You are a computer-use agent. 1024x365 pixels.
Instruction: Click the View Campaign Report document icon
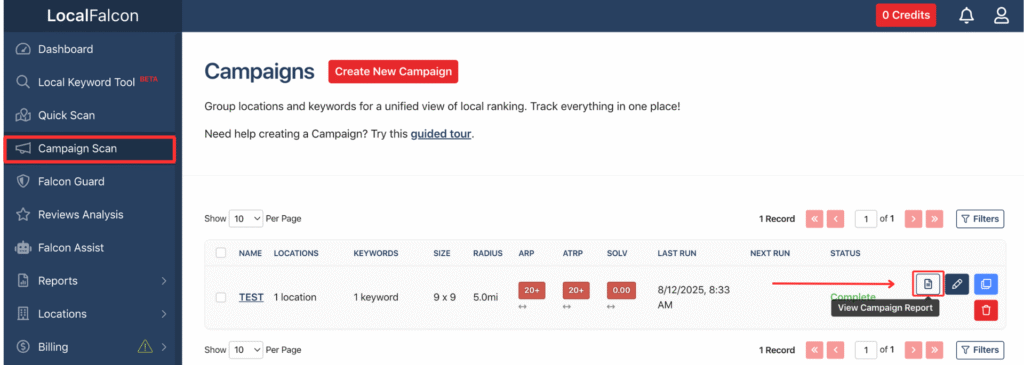pos(927,284)
